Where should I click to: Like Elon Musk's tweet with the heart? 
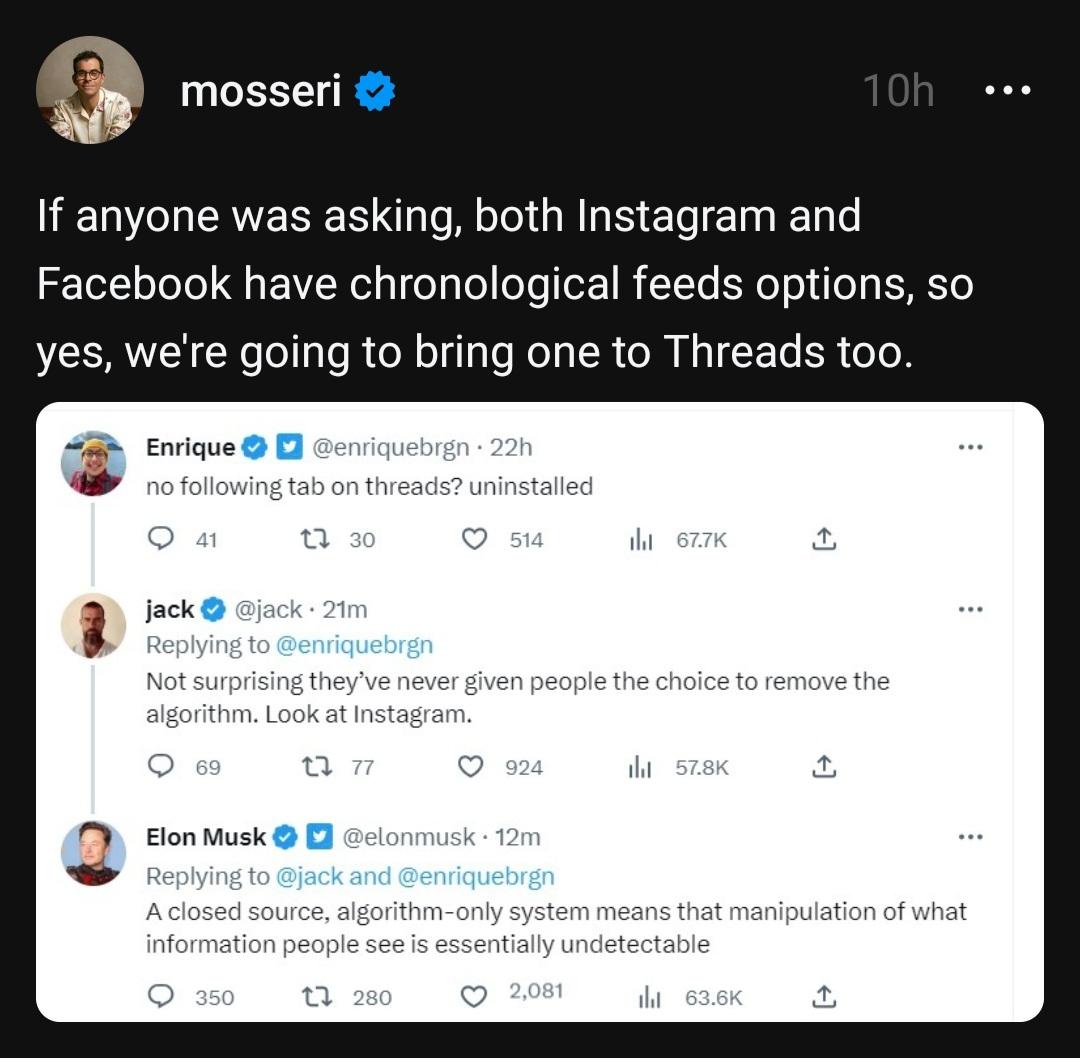(475, 996)
